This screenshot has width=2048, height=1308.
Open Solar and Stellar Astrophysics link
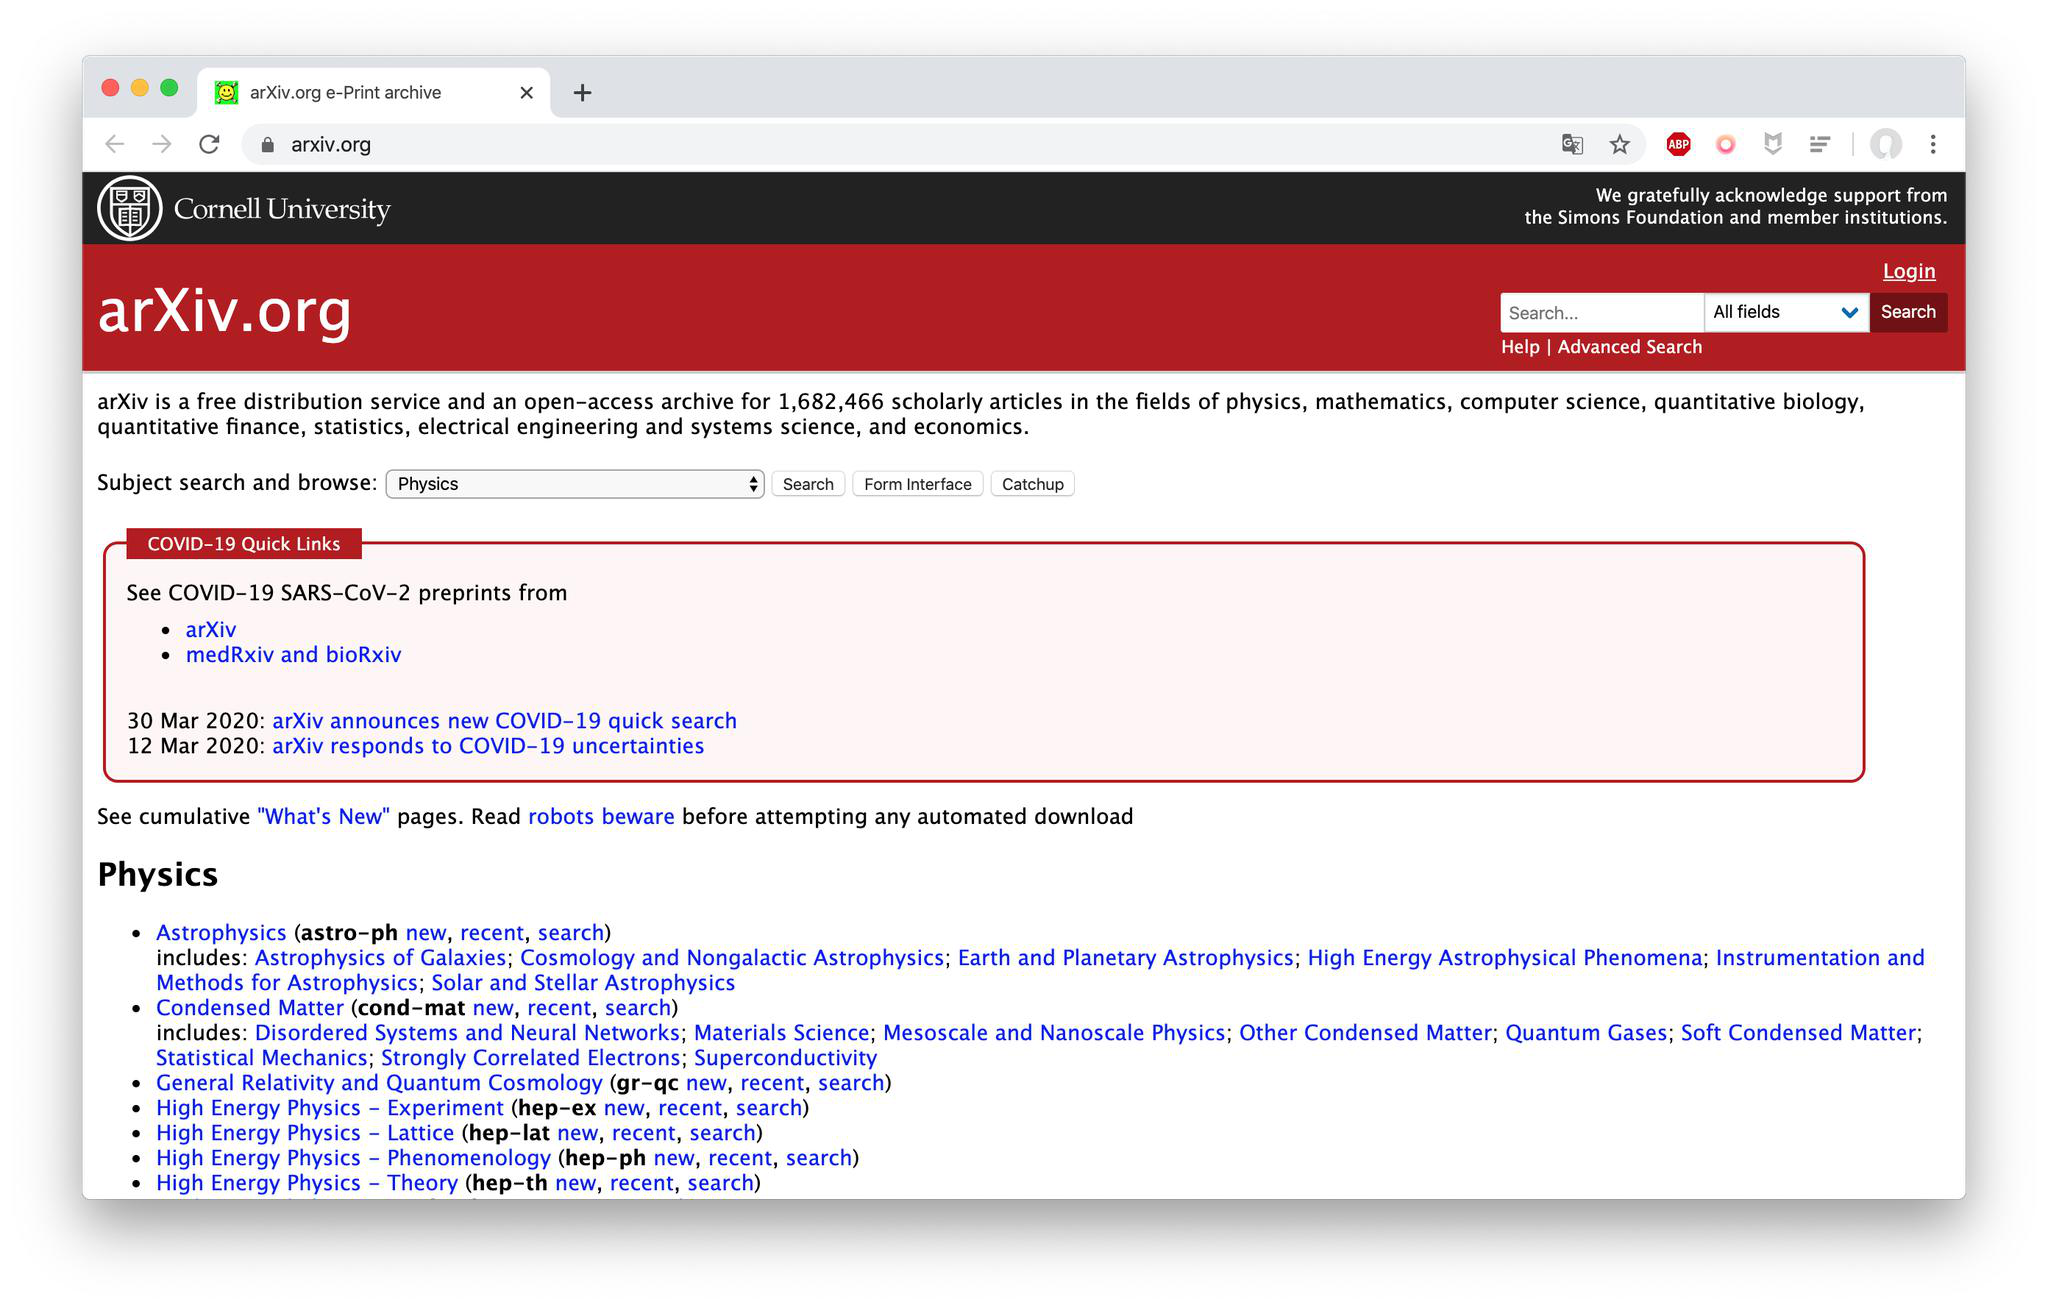click(x=583, y=983)
